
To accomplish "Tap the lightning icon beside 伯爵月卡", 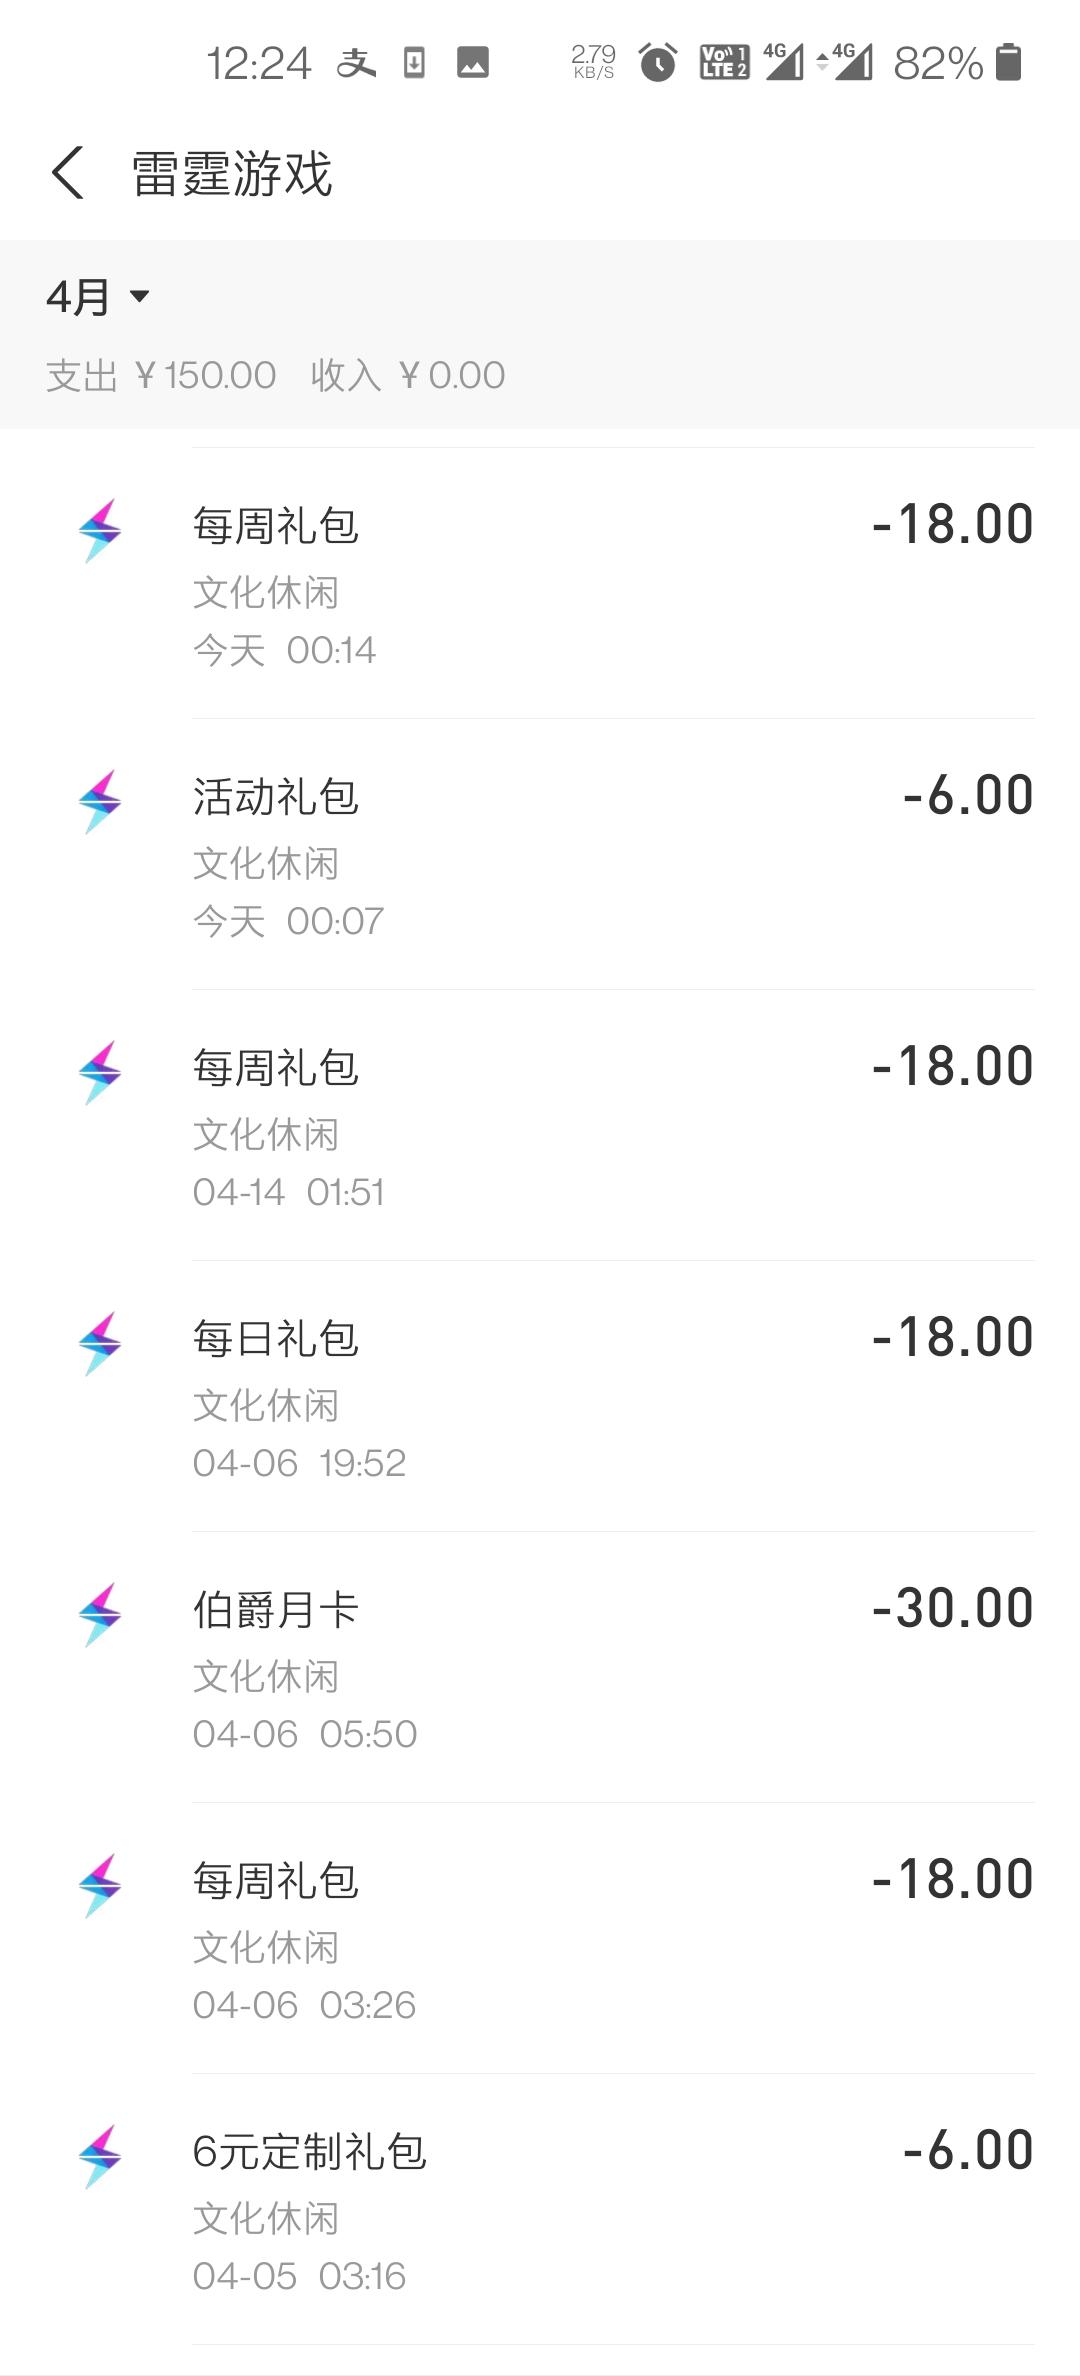I will (x=100, y=1614).
